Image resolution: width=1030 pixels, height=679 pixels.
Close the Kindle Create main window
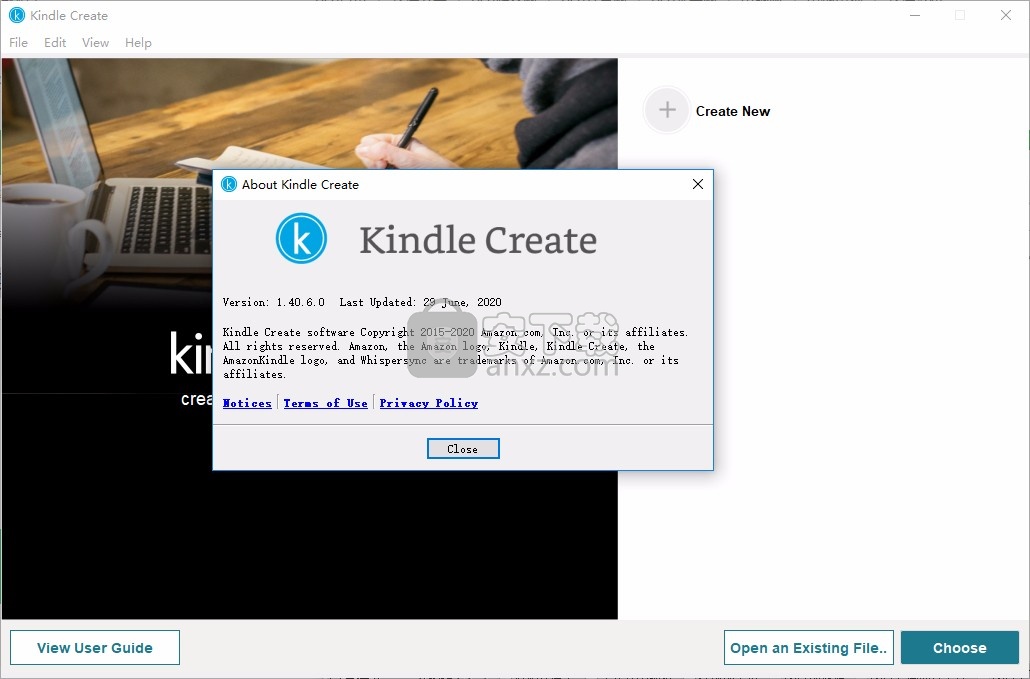point(1006,15)
